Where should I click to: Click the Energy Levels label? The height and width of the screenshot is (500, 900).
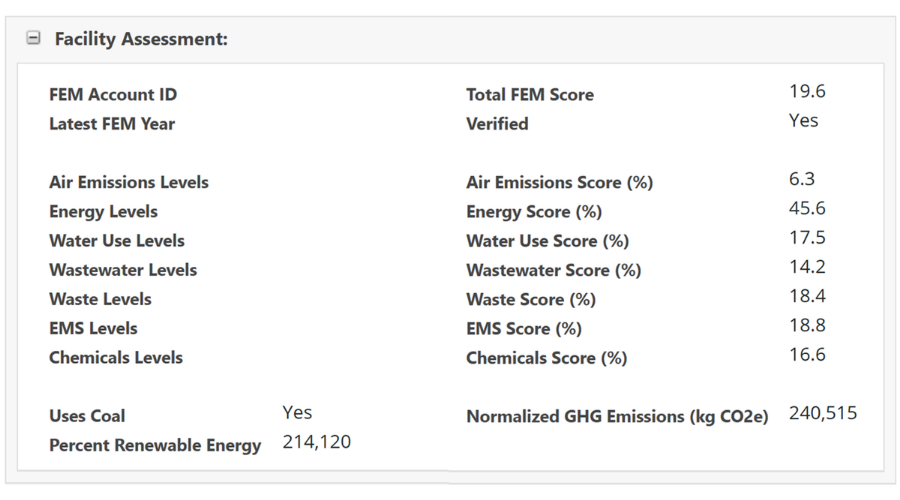click(x=103, y=211)
